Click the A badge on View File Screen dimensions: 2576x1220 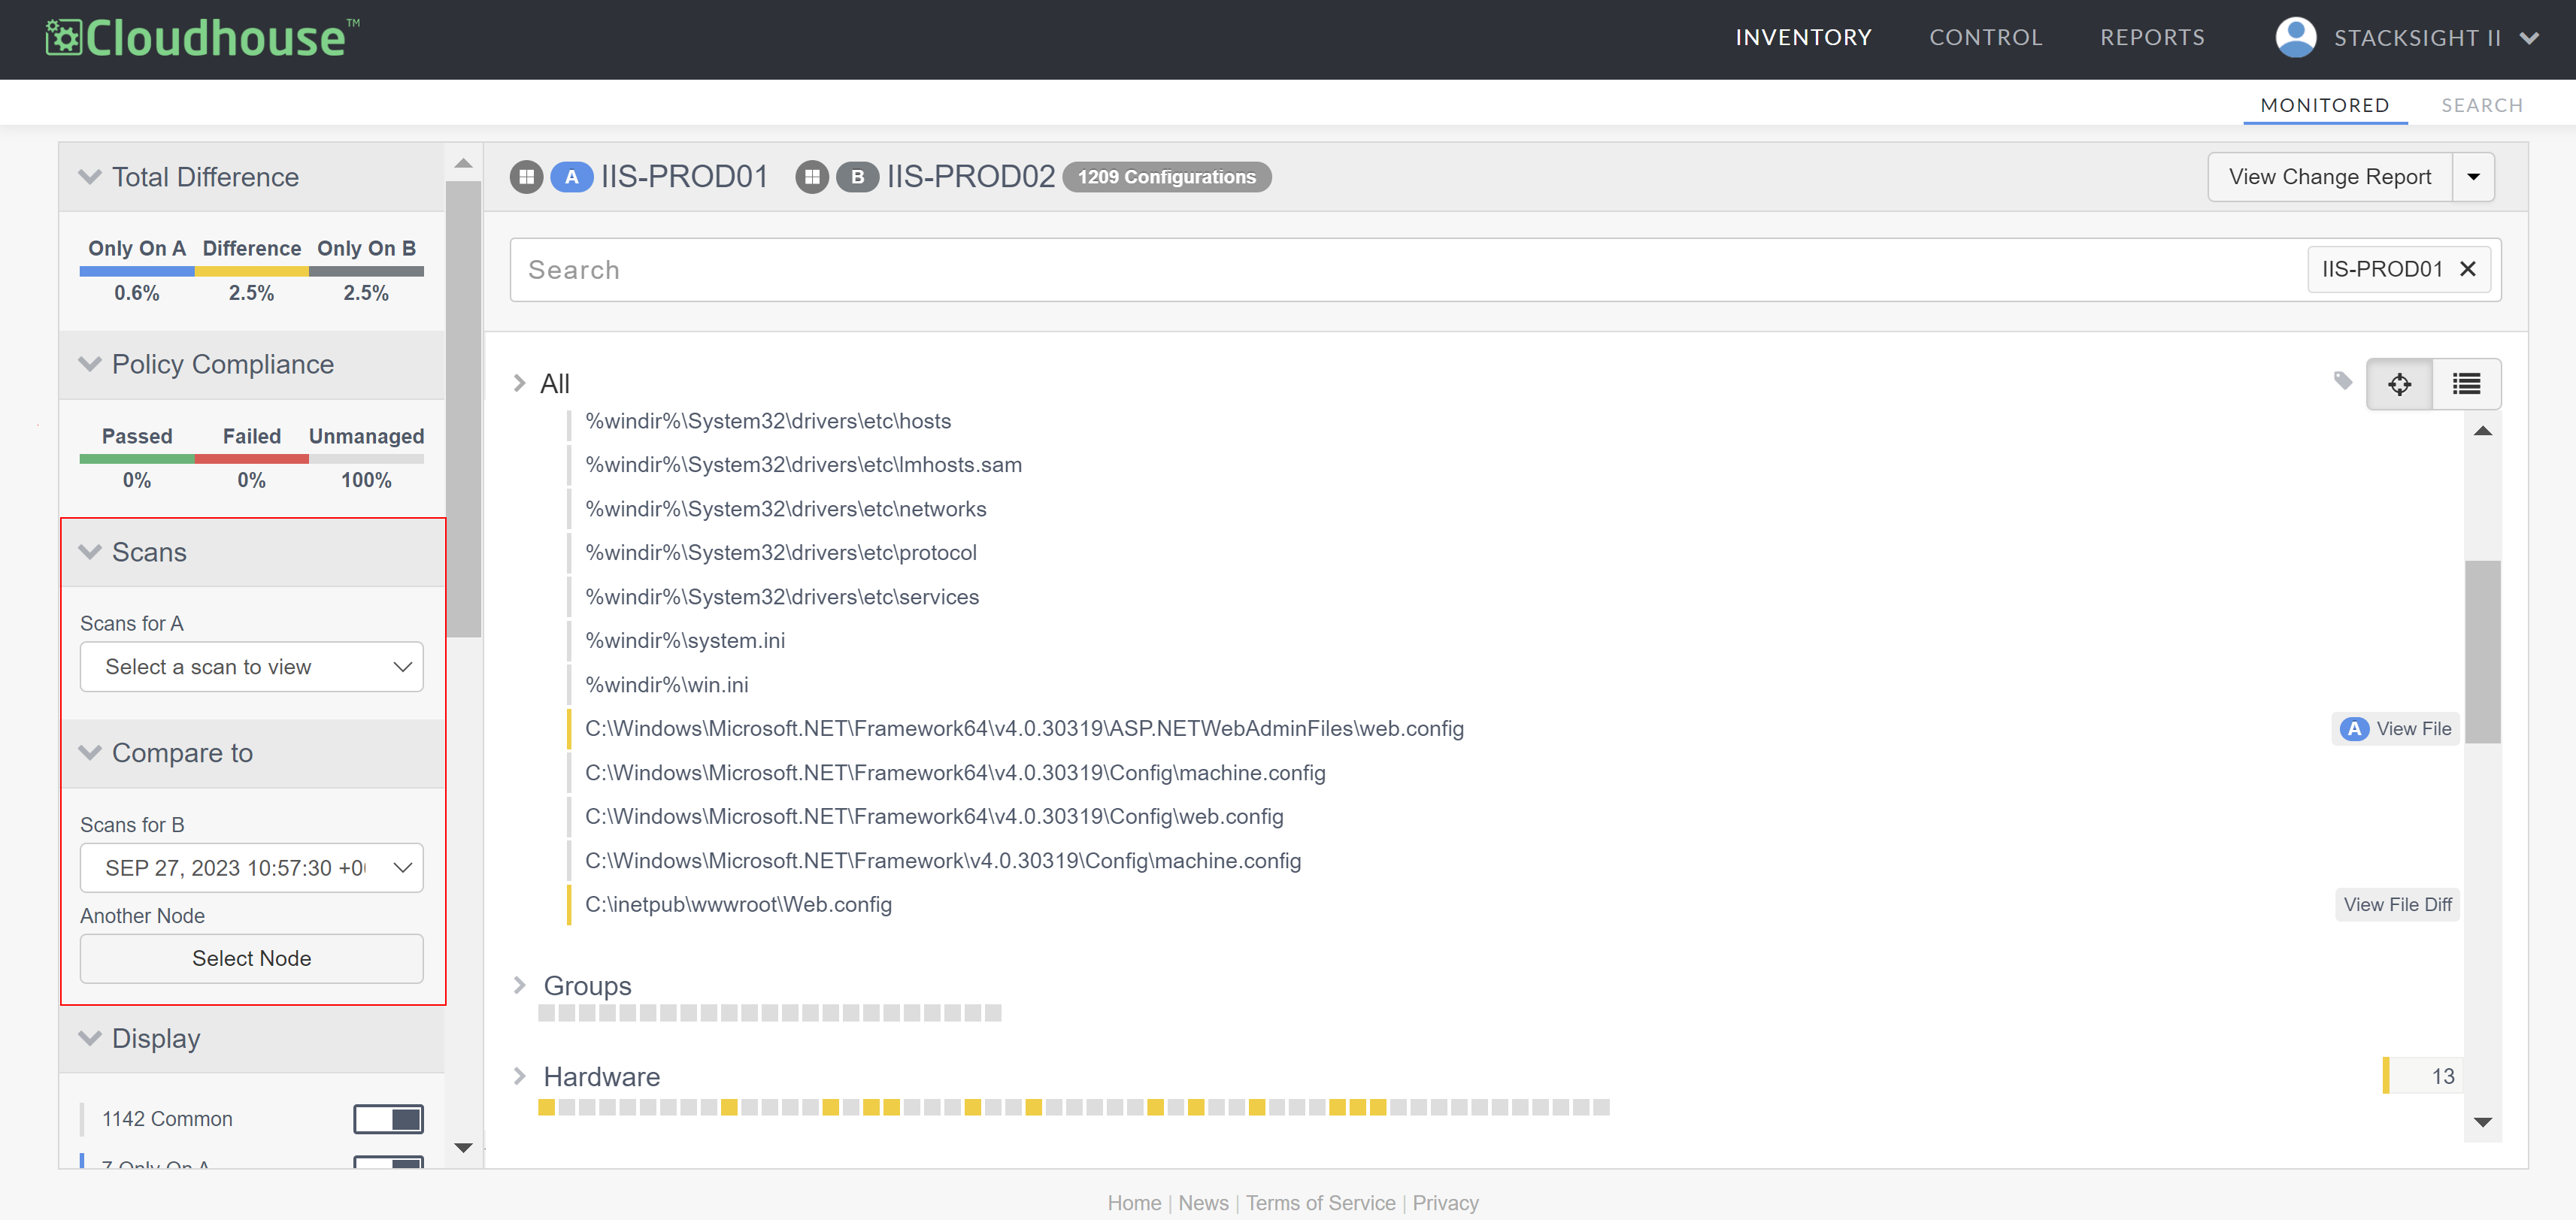[x=2354, y=729]
